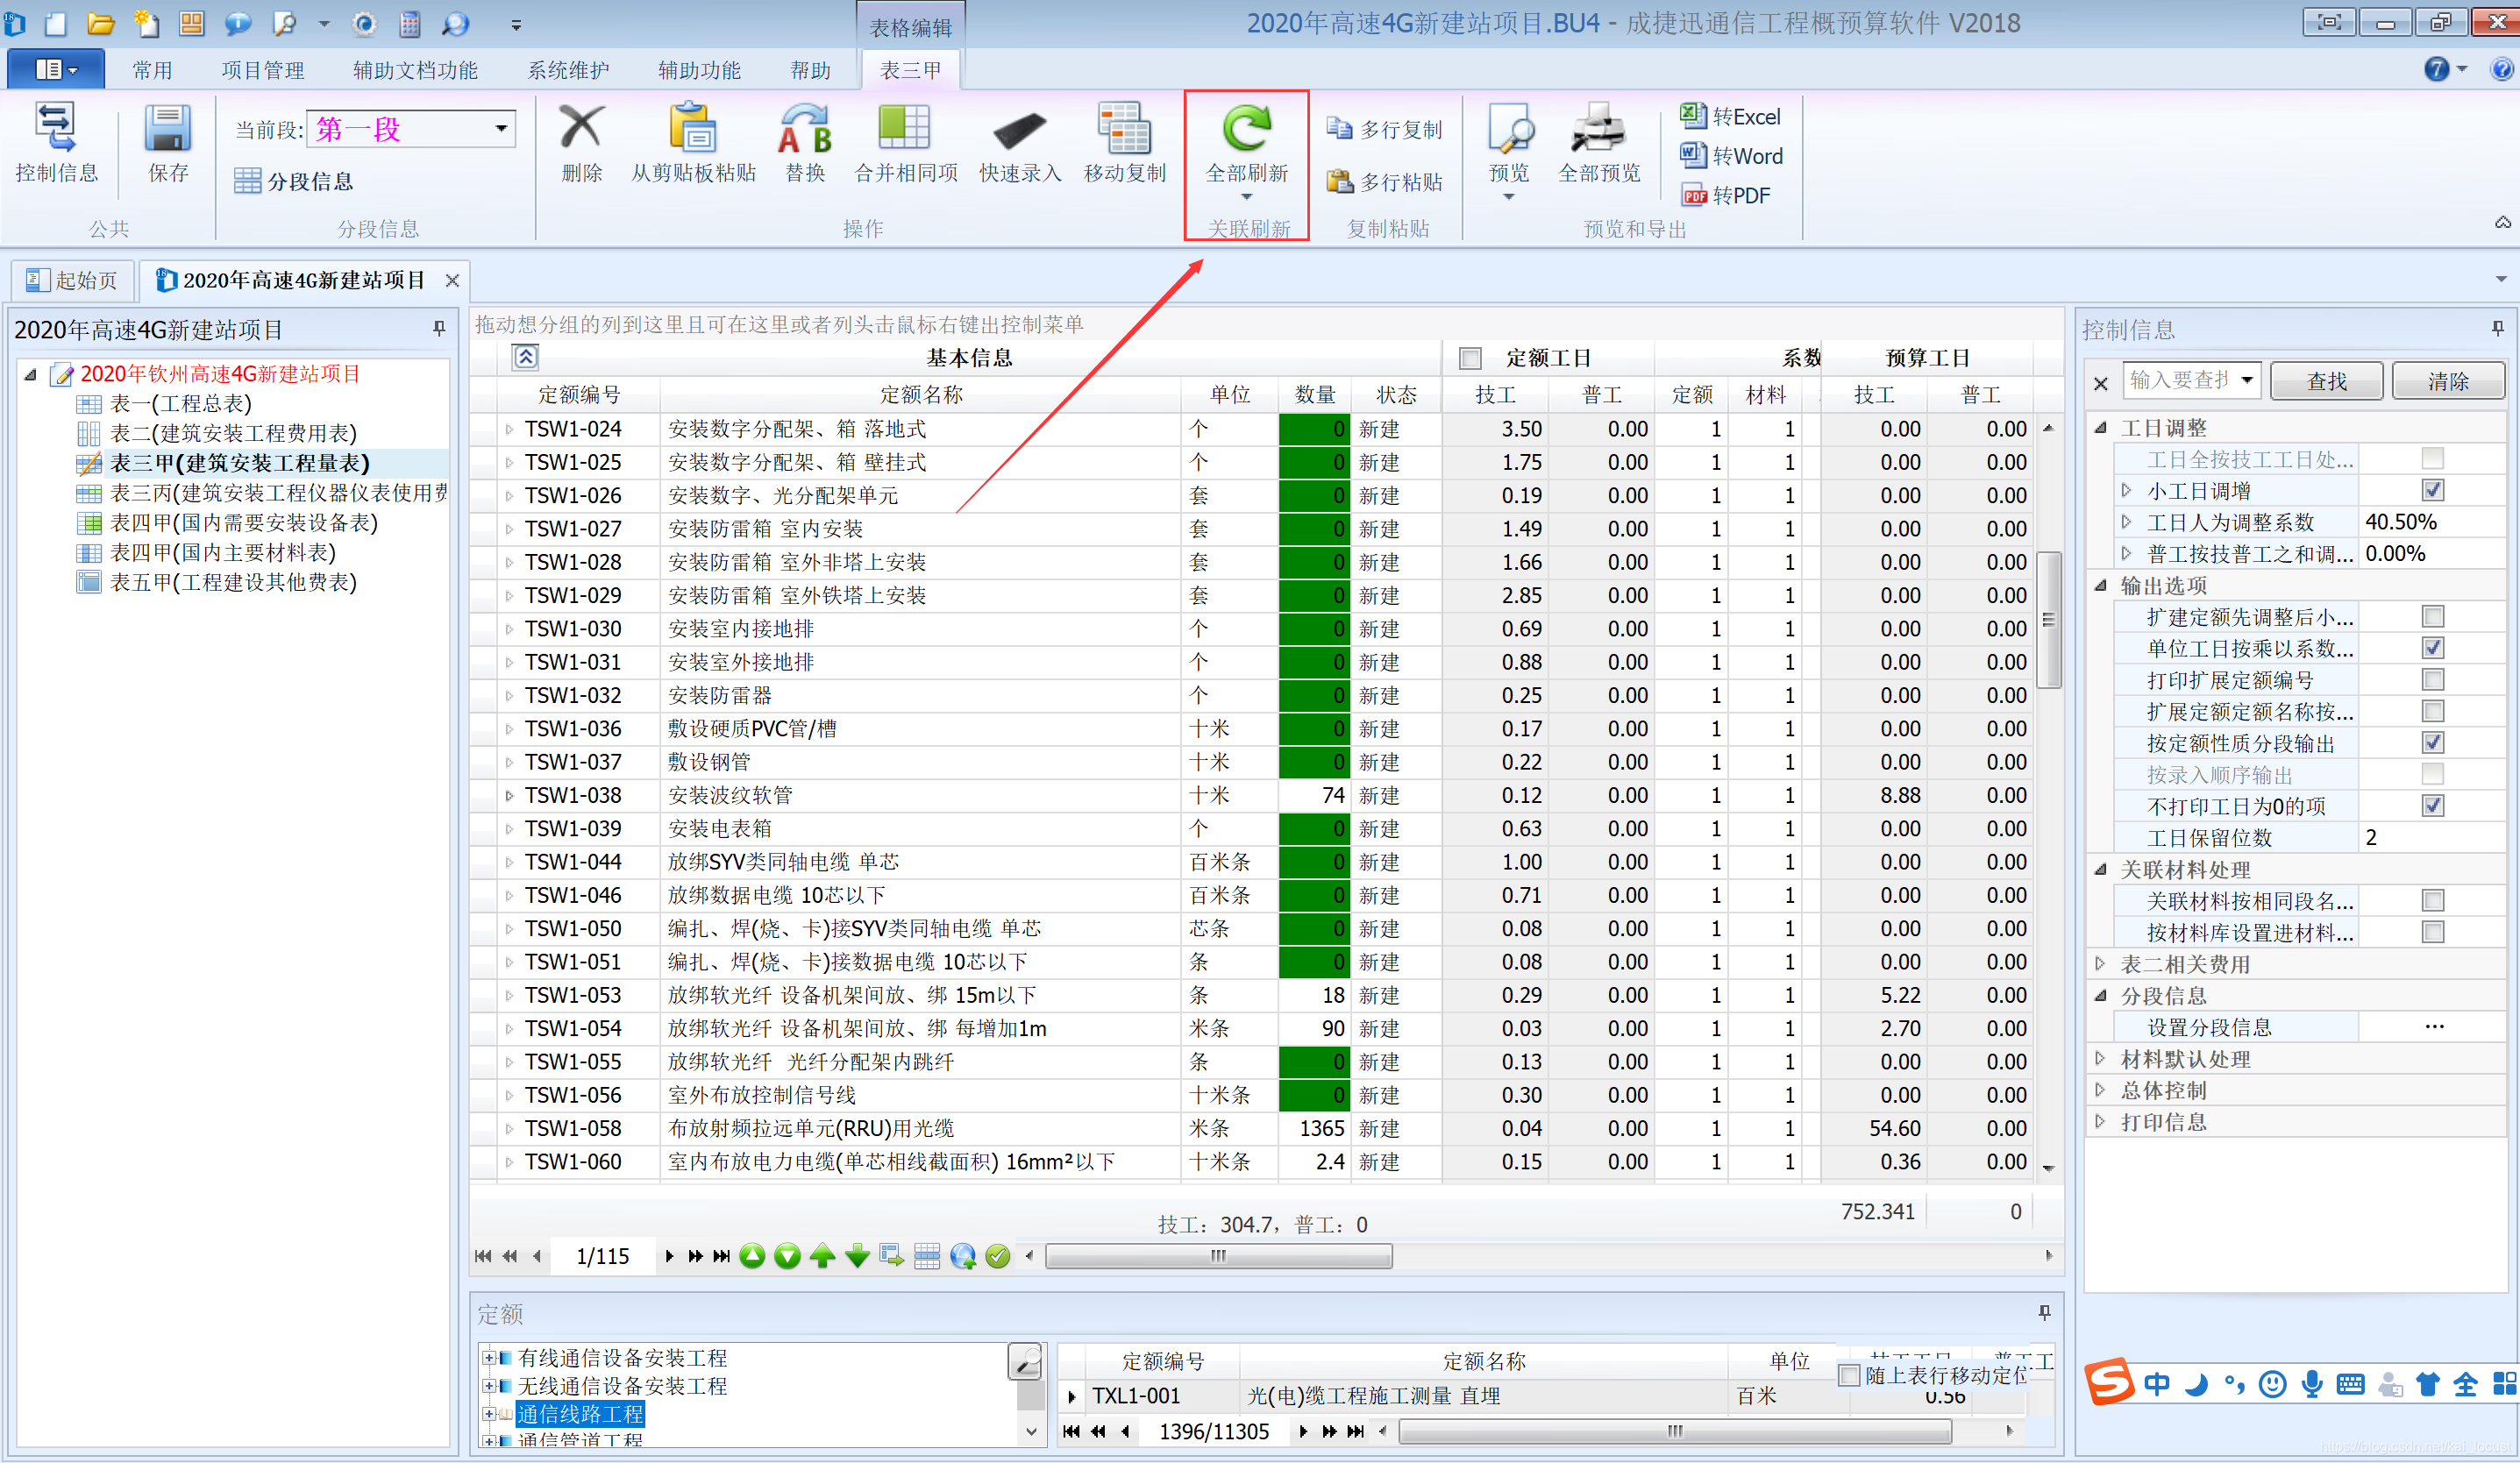Click the open folder icon in quick access toolbar
This screenshot has width=2520, height=1463.
pyautogui.click(x=100, y=22)
